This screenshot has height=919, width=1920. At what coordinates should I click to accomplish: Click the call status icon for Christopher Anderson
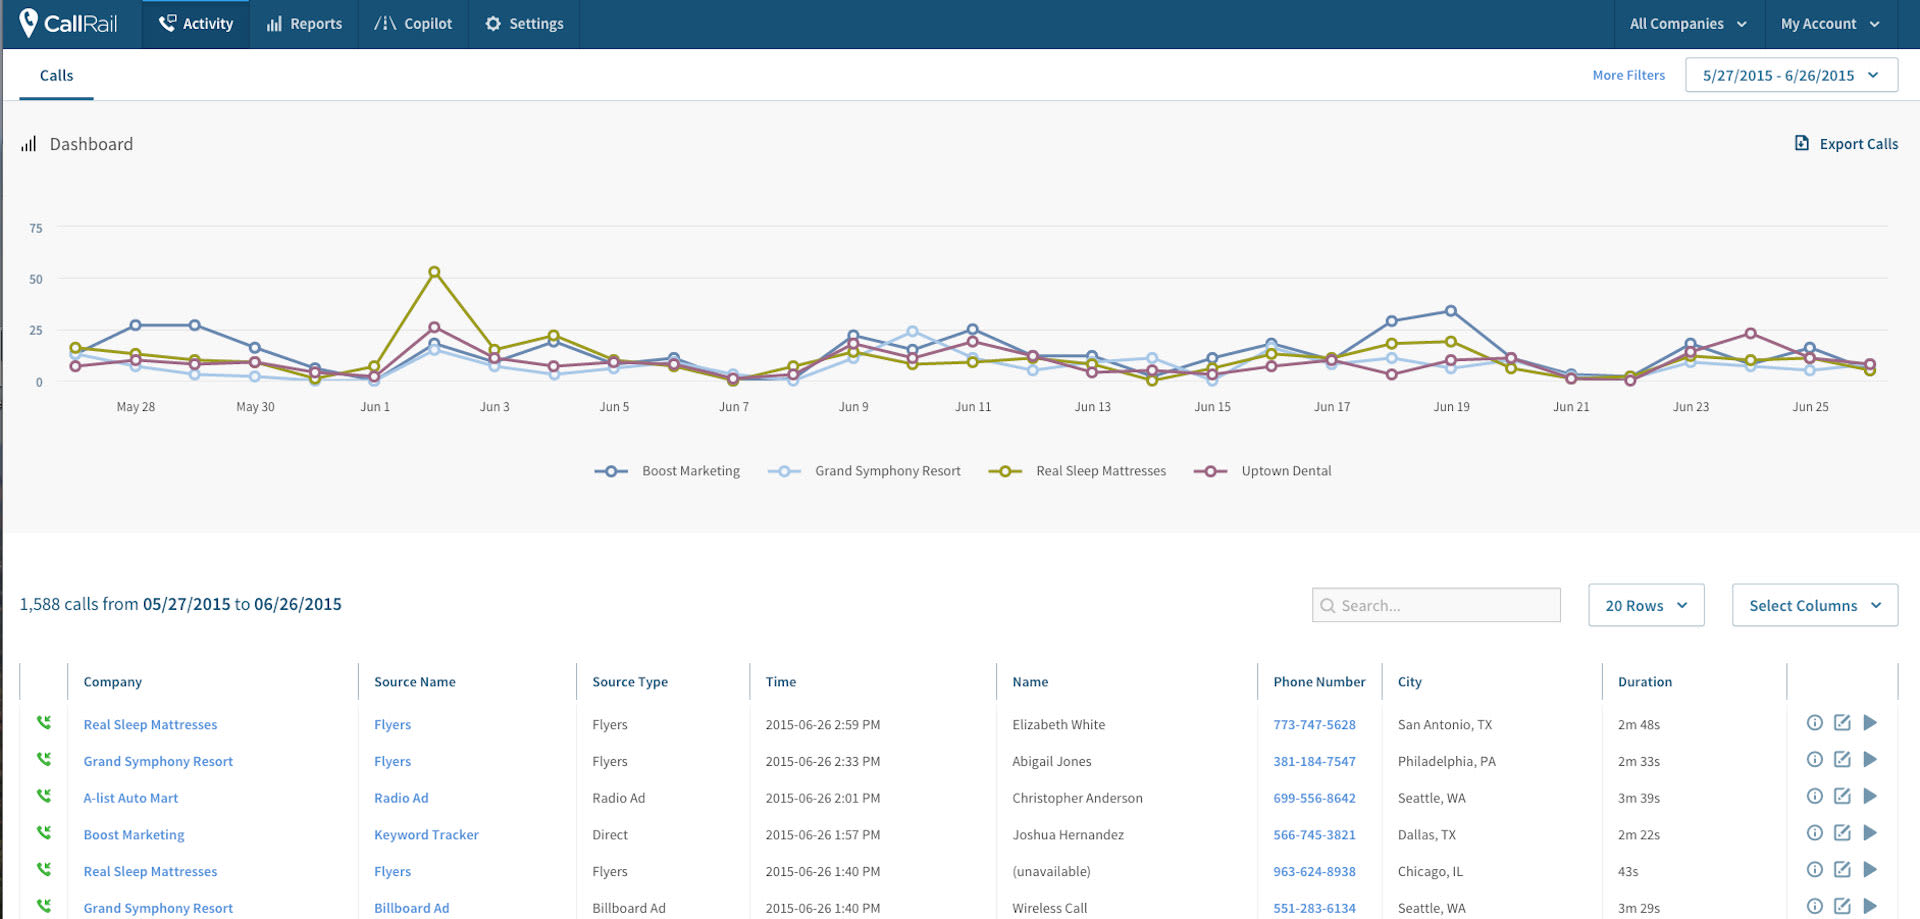44,796
